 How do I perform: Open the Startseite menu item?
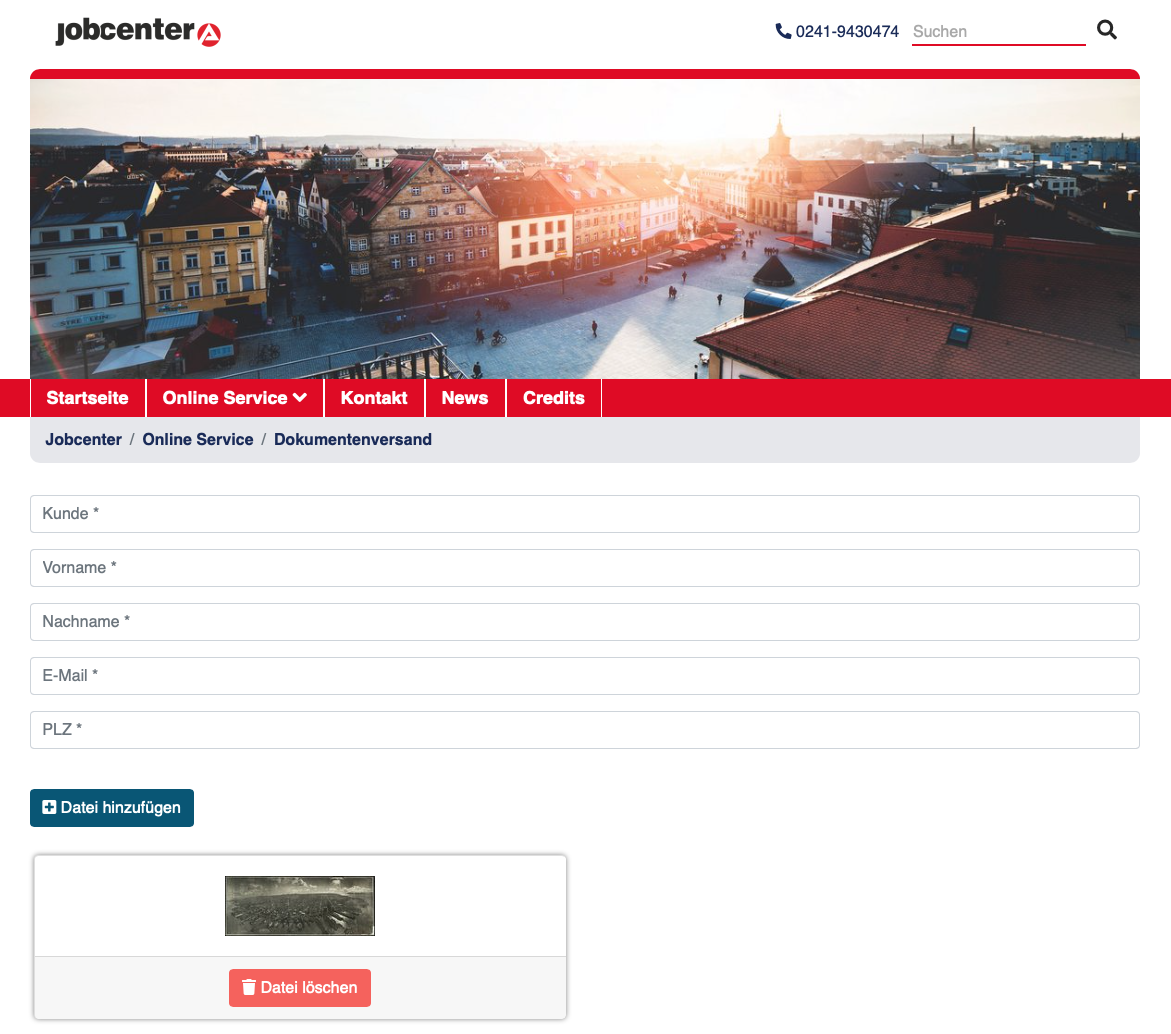pyautogui.click(x=87, y=398)
